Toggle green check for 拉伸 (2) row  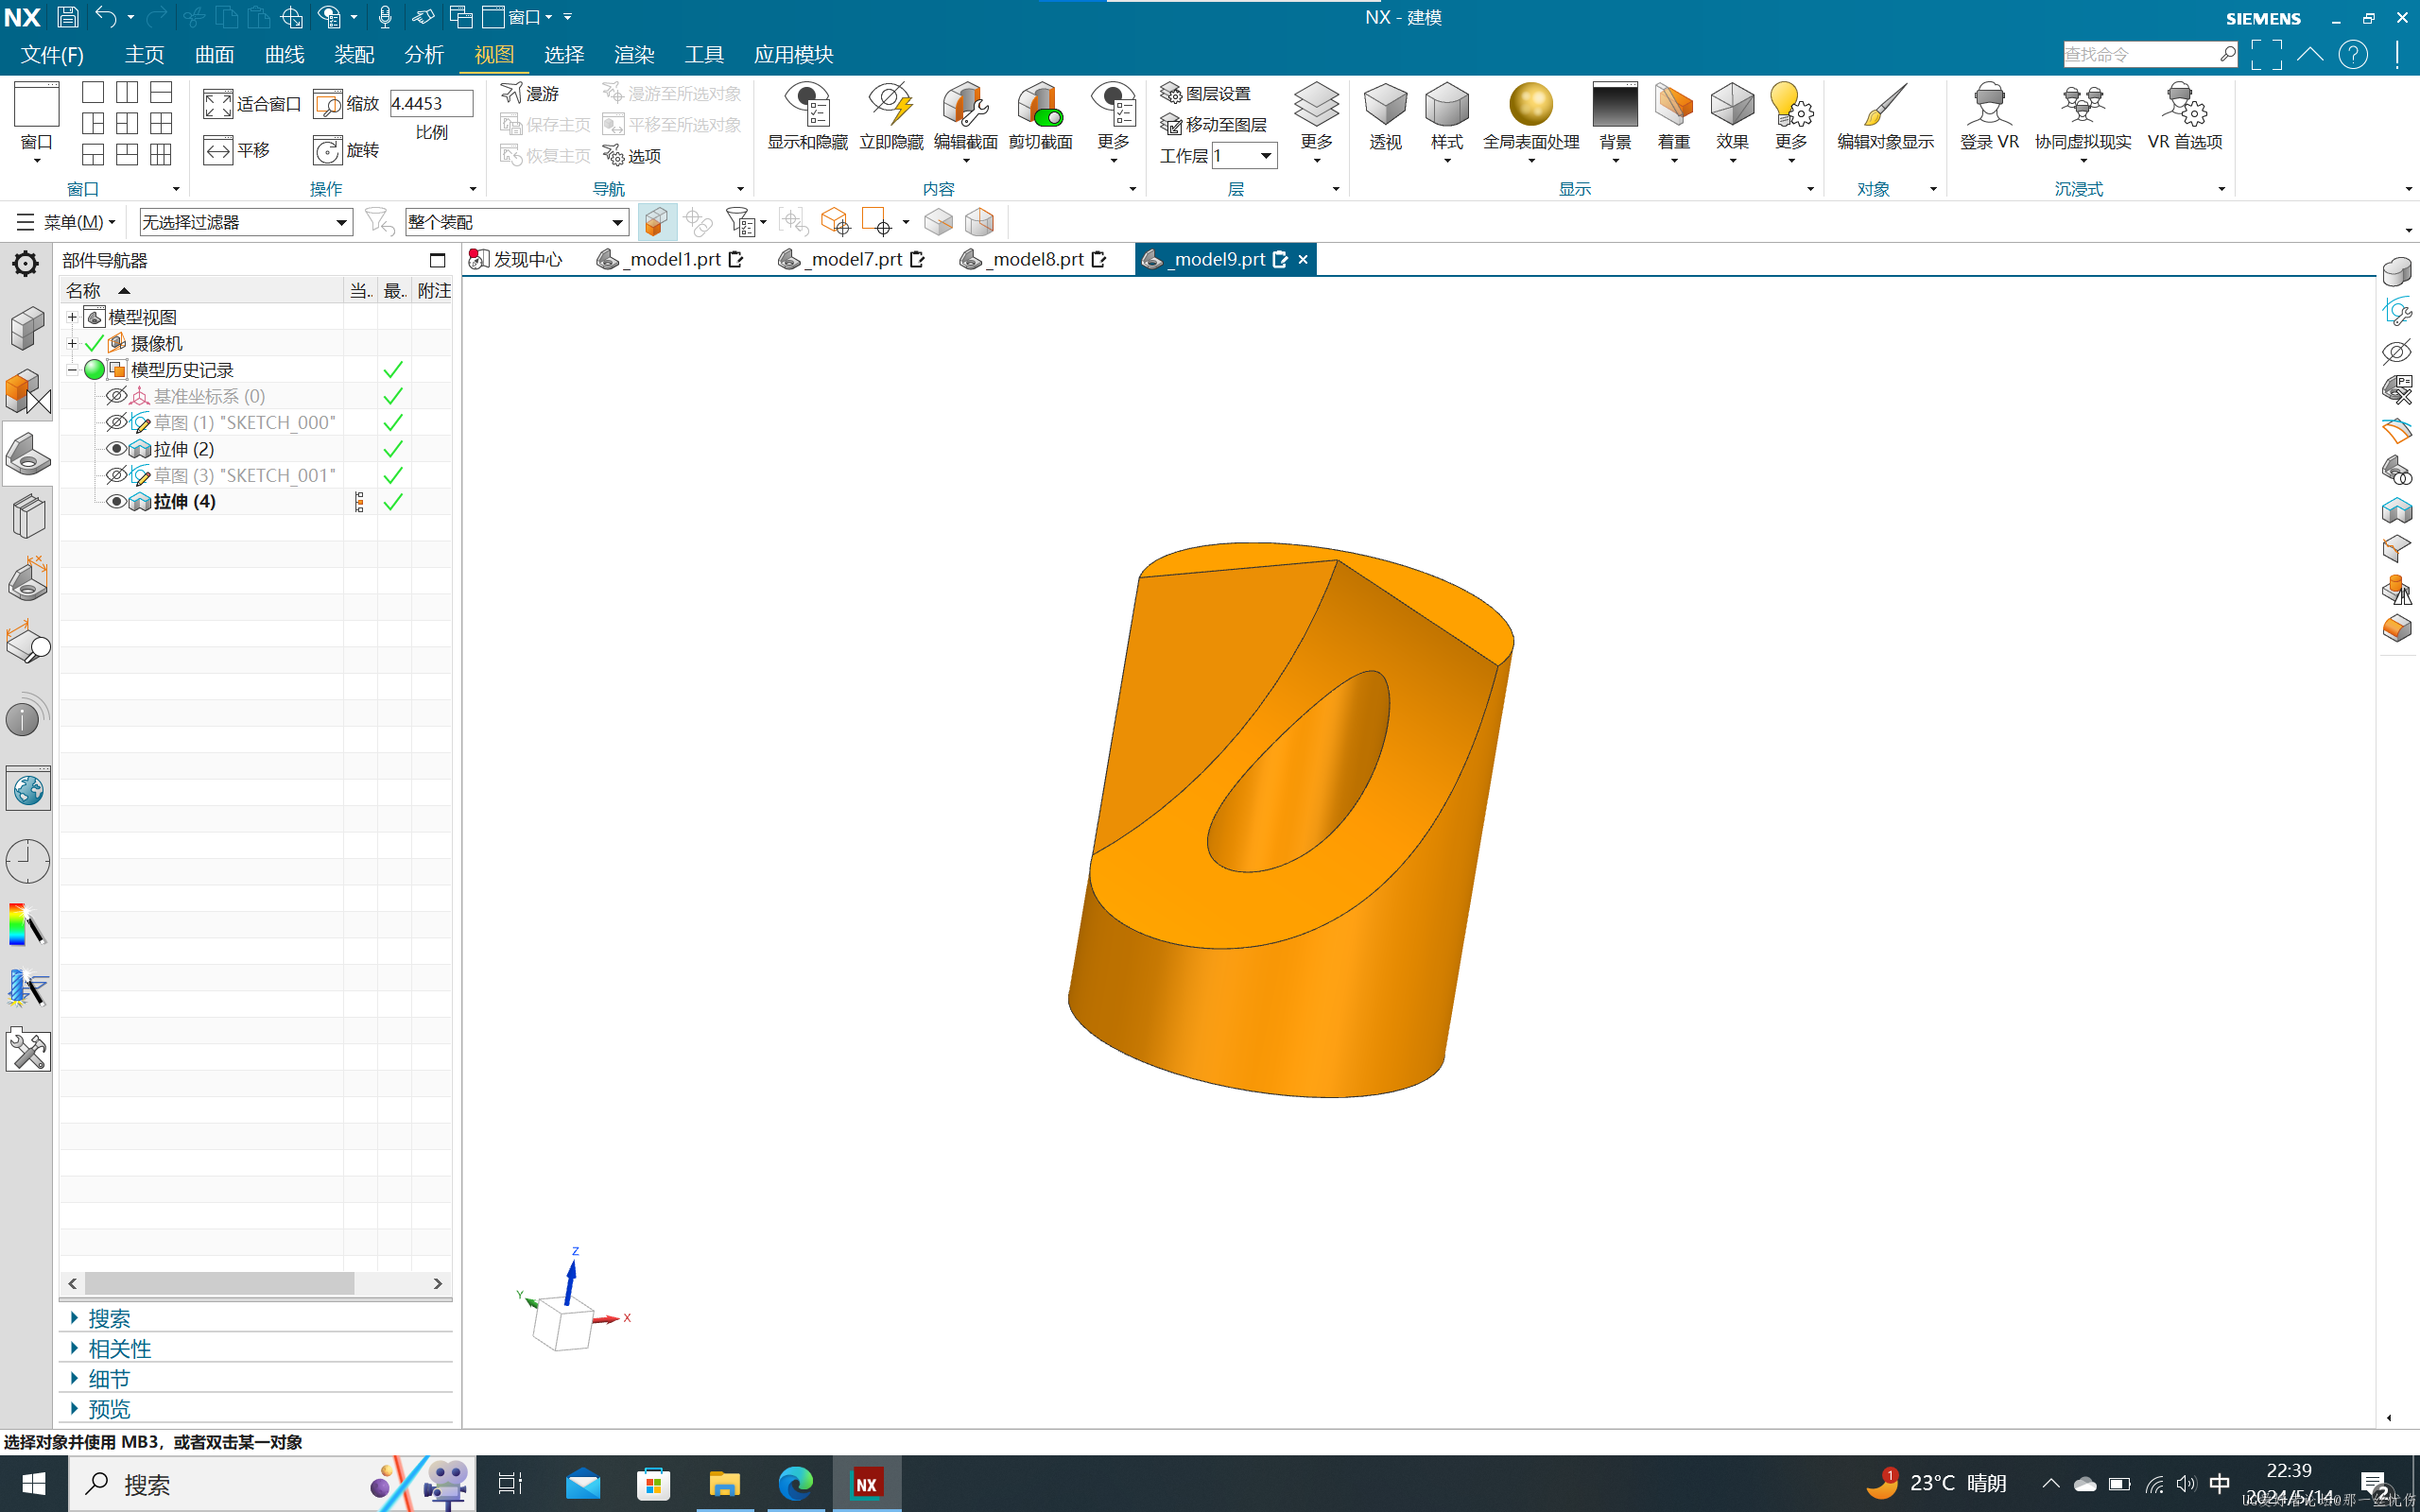(x=393, y=449)
